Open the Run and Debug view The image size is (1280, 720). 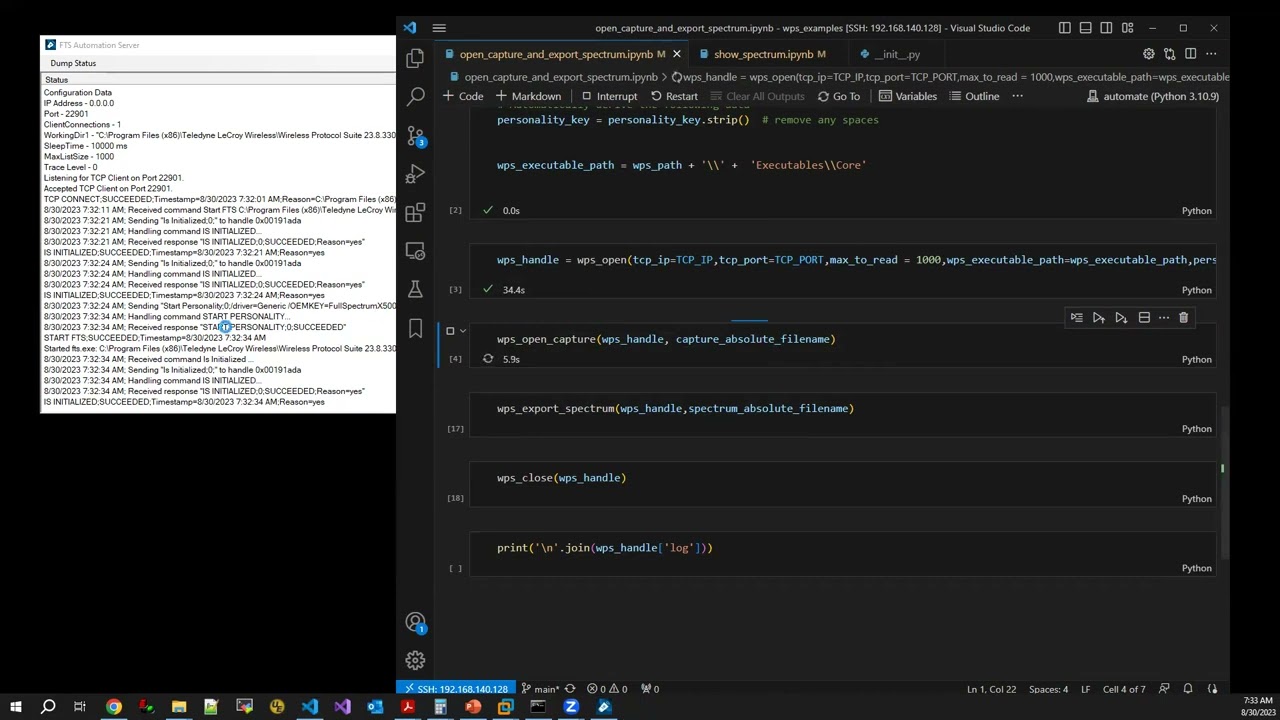[x=415, y=175]
